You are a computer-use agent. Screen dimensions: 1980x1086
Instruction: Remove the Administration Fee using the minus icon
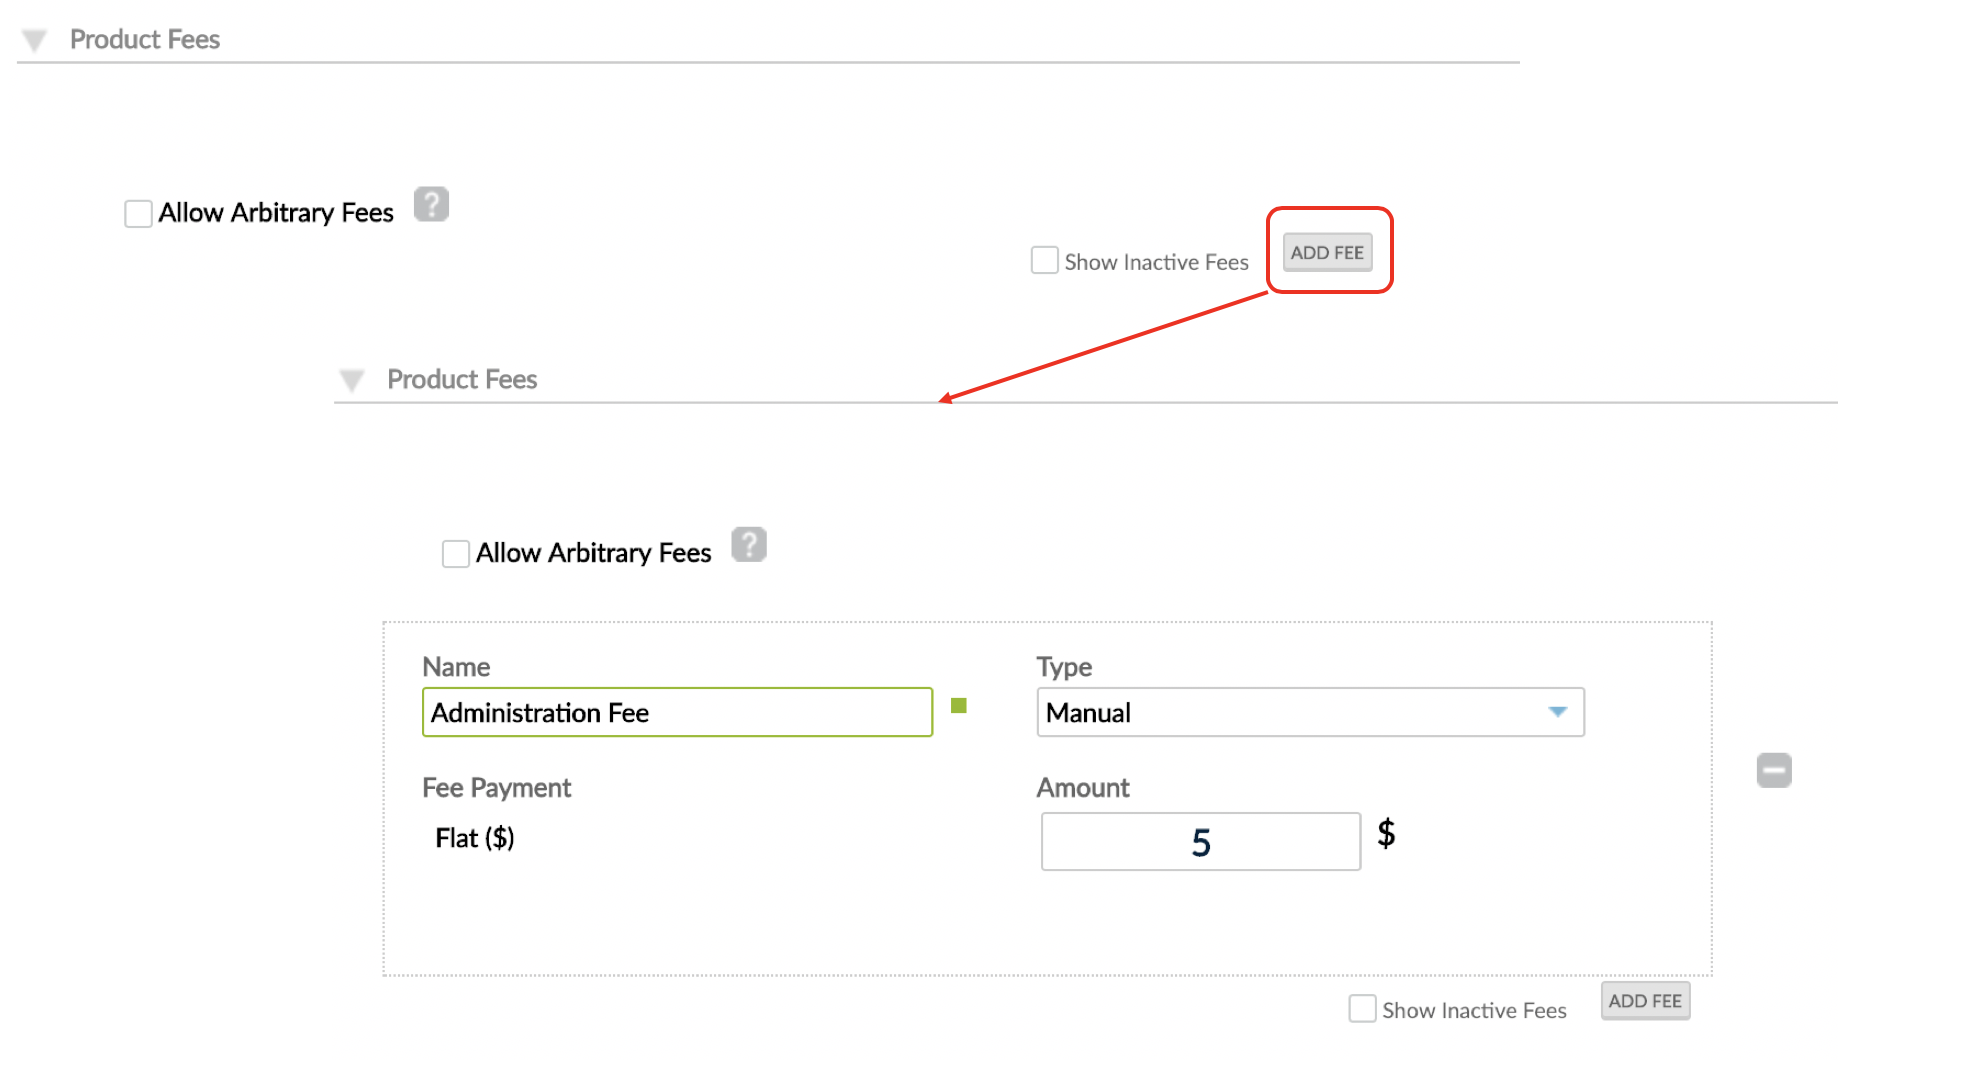[1774, 769]
